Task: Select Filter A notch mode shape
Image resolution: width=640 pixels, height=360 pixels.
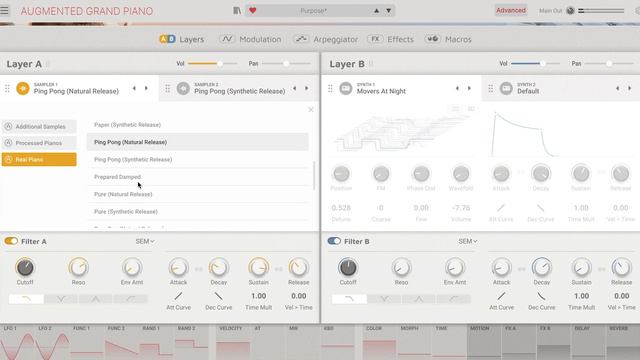Action: (61, 299)
